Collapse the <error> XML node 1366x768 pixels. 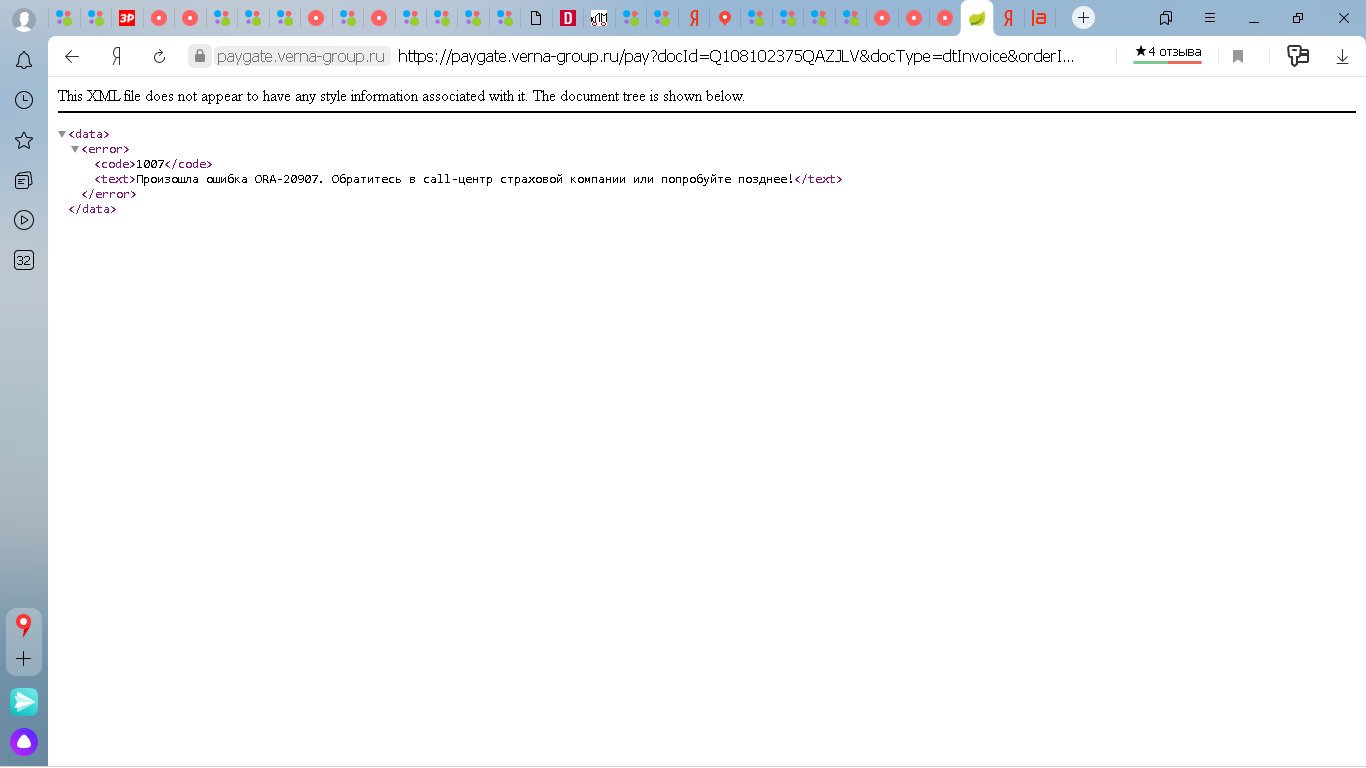[x=75, y=149]
